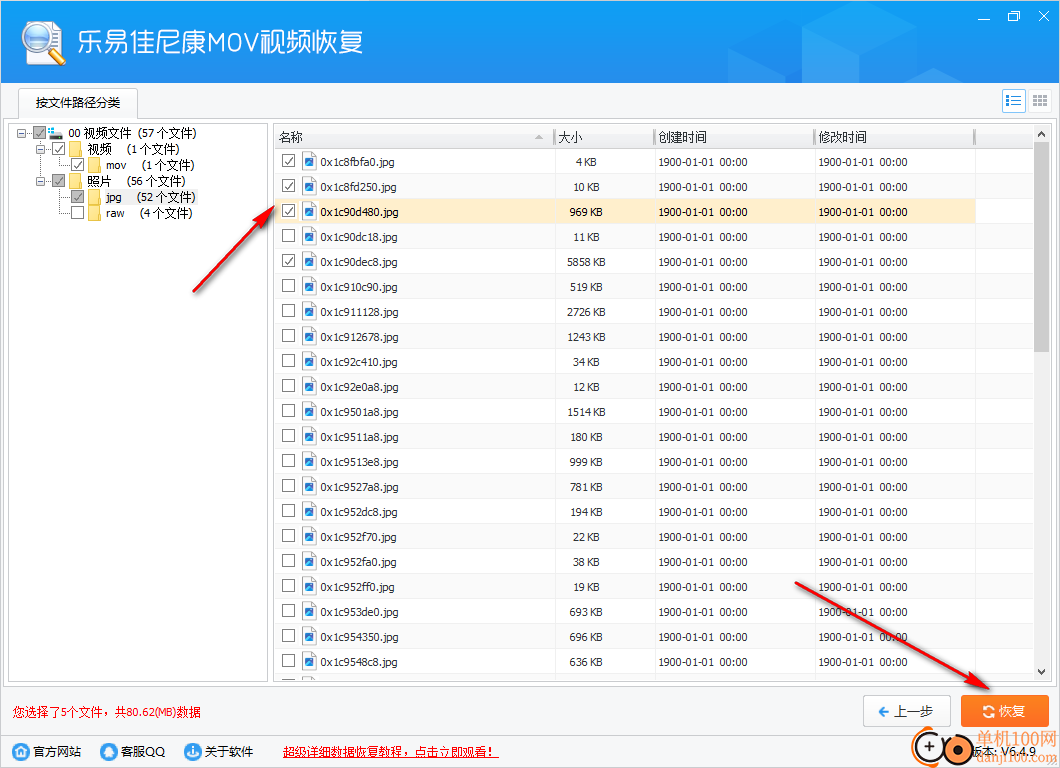Select the 0x1c9527a8.jpg file name
Image resolution: width=1060 pixels, height=768 pixels.
pos(359,487)
